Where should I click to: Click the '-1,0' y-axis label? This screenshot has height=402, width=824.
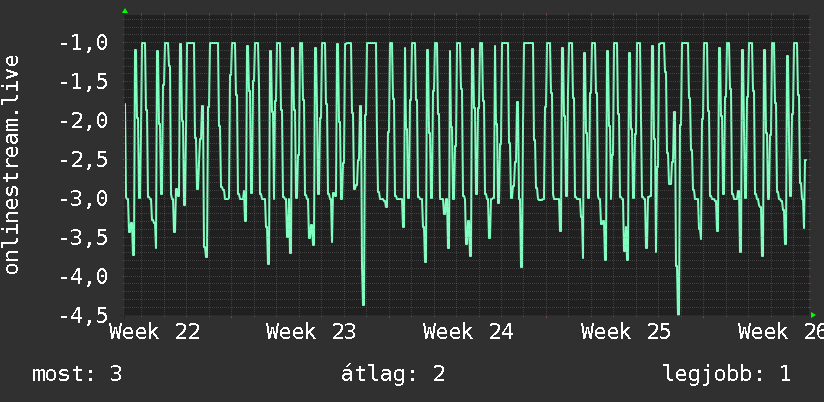84,43
